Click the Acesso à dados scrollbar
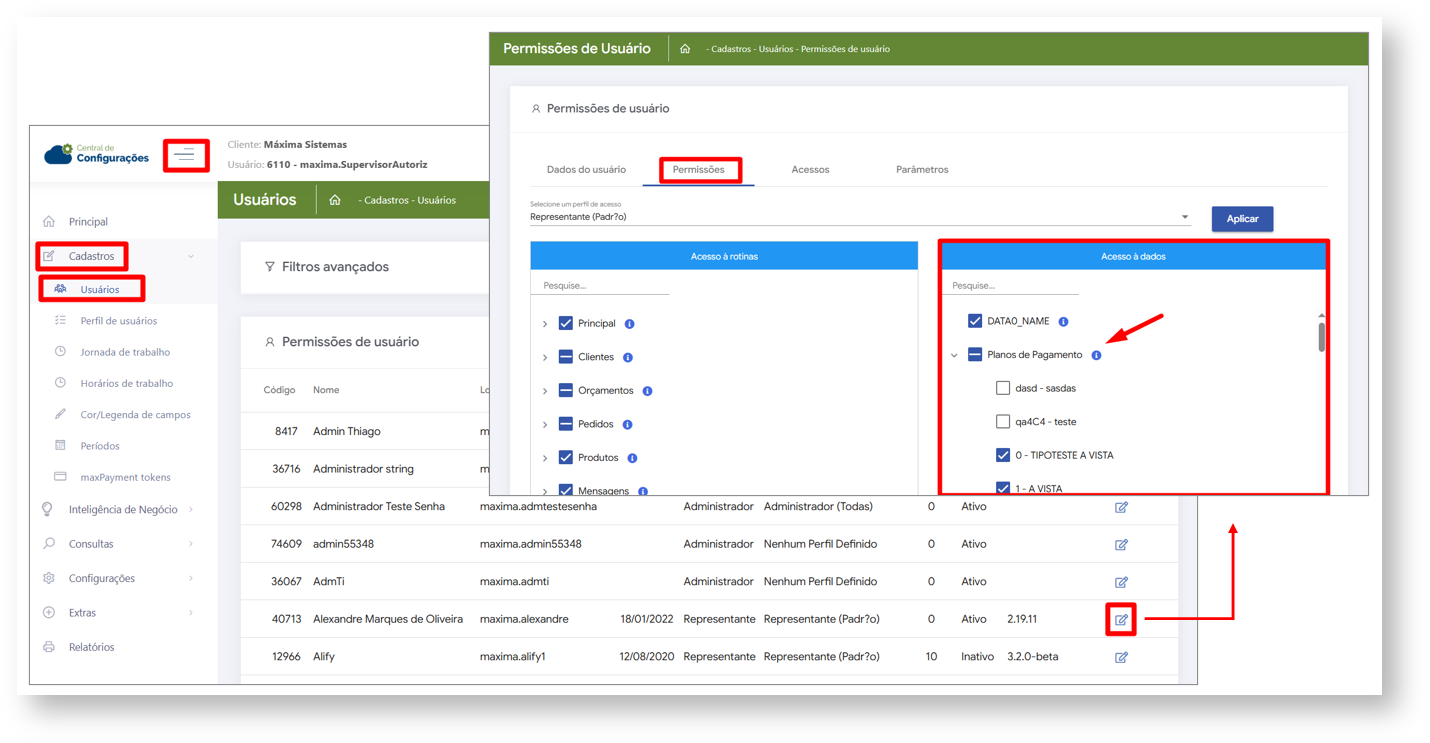The height and width of the screenshot is (743, 1430). point(1321,337)
